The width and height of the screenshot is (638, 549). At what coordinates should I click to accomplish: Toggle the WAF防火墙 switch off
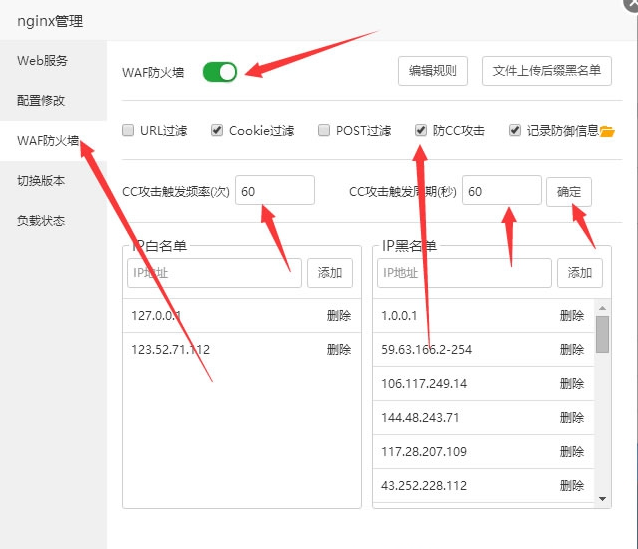(220, 71)
